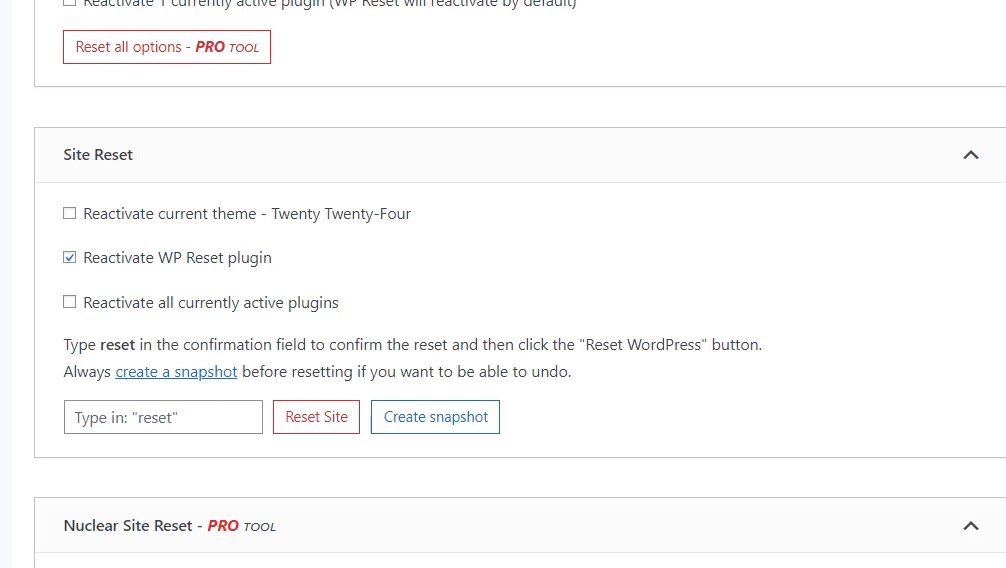Tick the Reactivate current theme checkbox
Viewport: 1006px width, 568px height.
pyautogui.click(x=69, y=213)
